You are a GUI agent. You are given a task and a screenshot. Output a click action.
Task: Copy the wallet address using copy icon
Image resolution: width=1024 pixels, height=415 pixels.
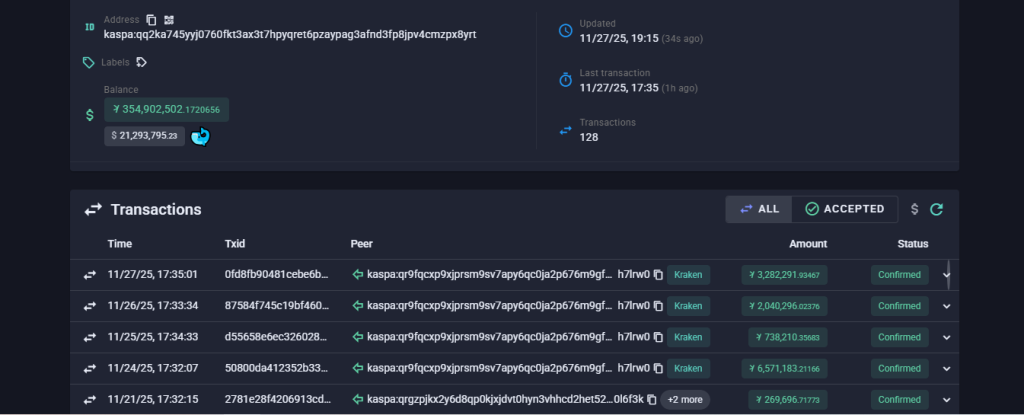point(151,19)
